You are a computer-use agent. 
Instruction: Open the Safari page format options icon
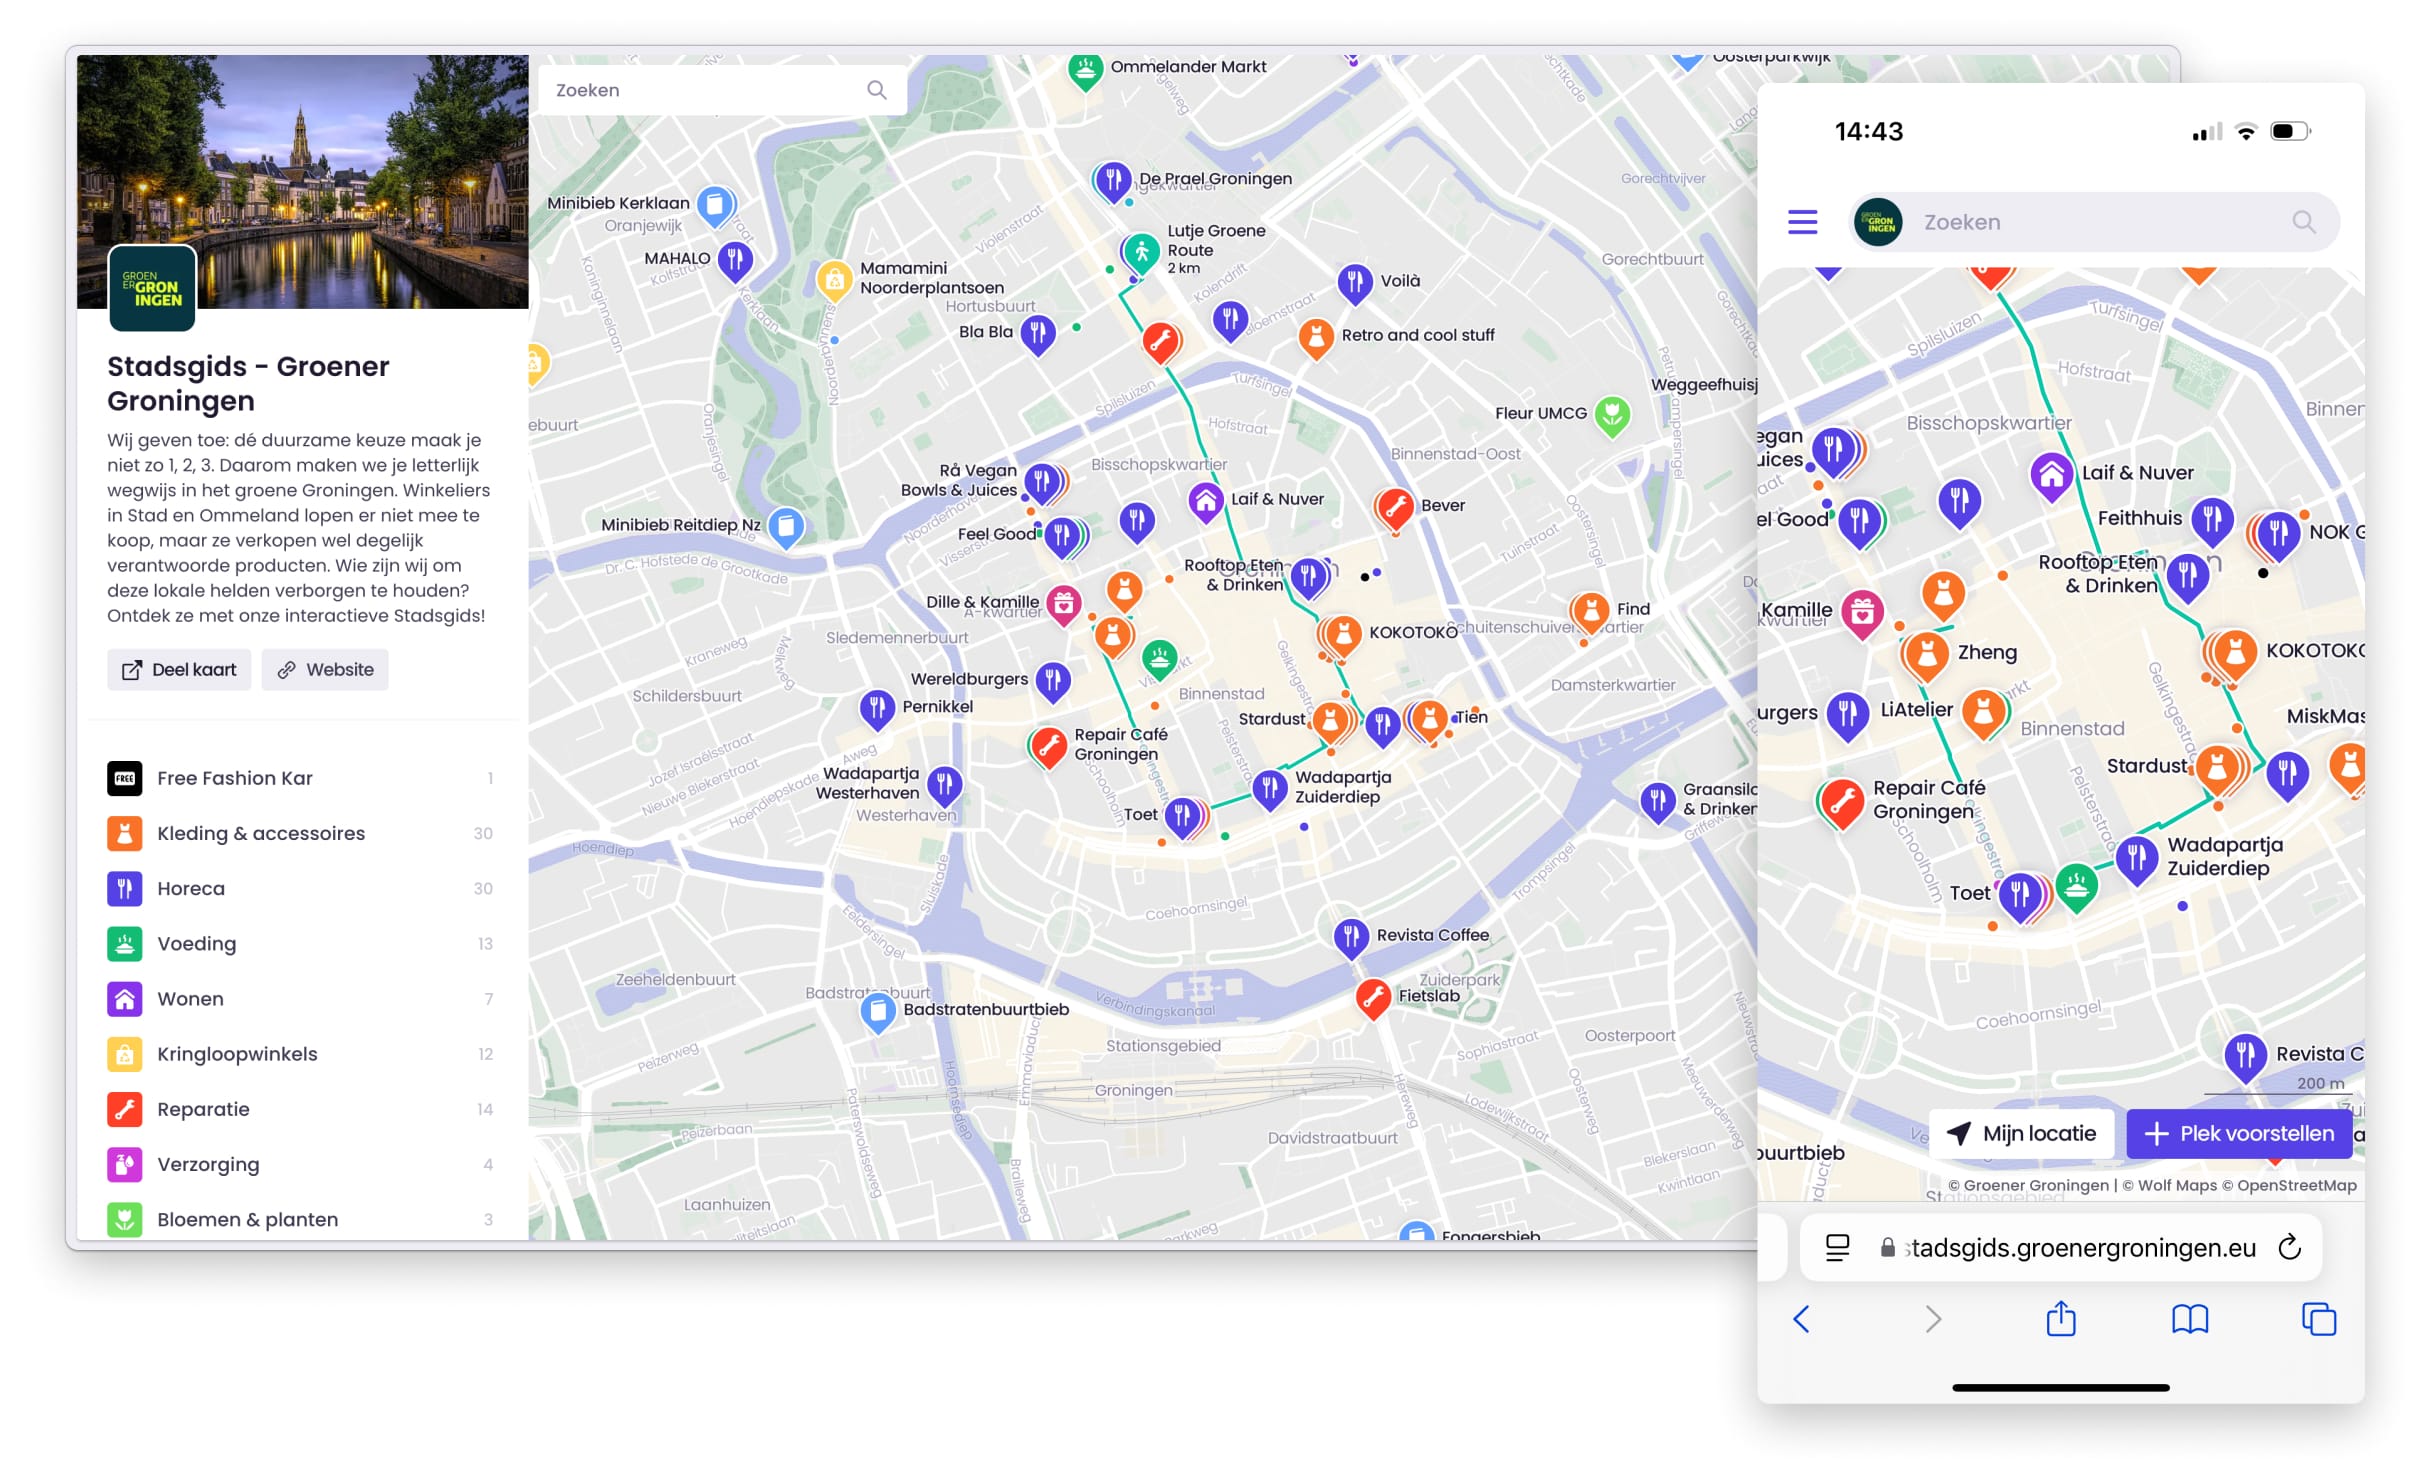pyautogui.click(x=1837, y=1247)
